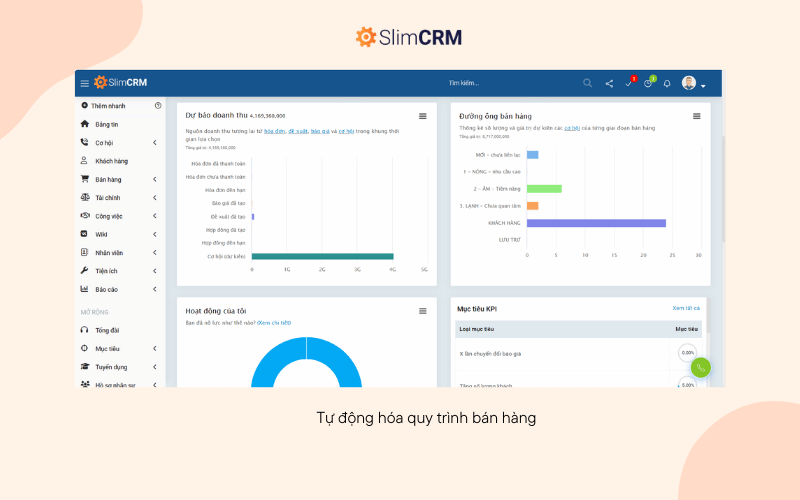Click the Thêm nhanh plus icon

[85, 105]
